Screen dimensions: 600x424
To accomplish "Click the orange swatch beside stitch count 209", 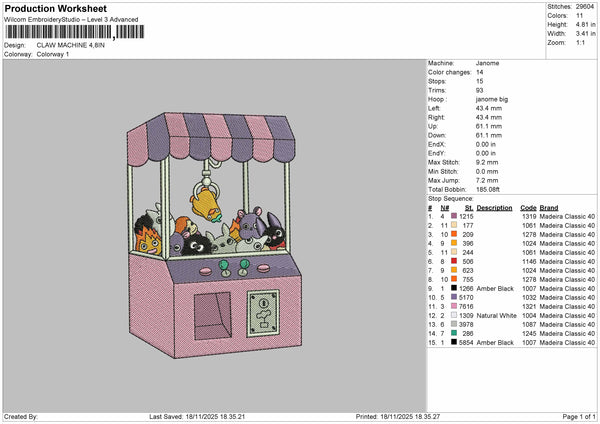I will (x=454, y=234).
